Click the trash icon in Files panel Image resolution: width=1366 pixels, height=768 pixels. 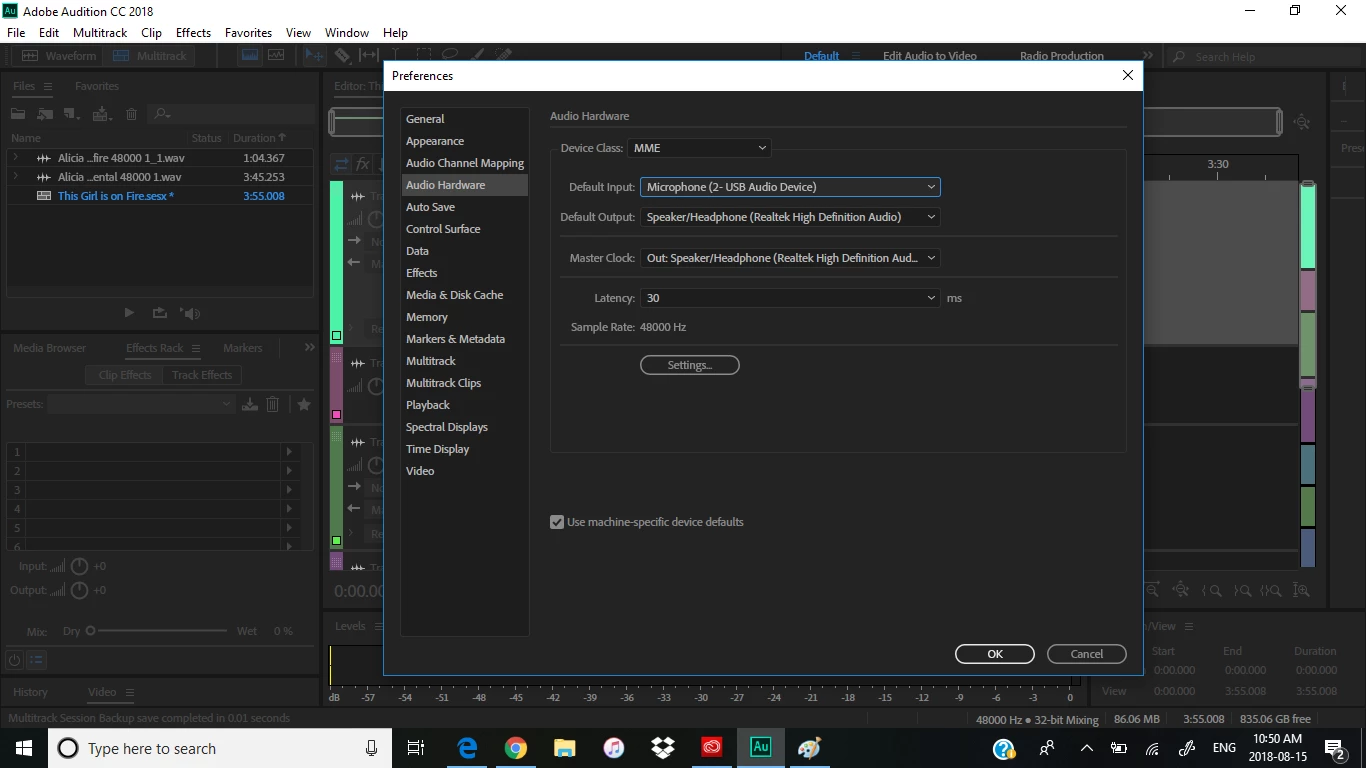131,114
